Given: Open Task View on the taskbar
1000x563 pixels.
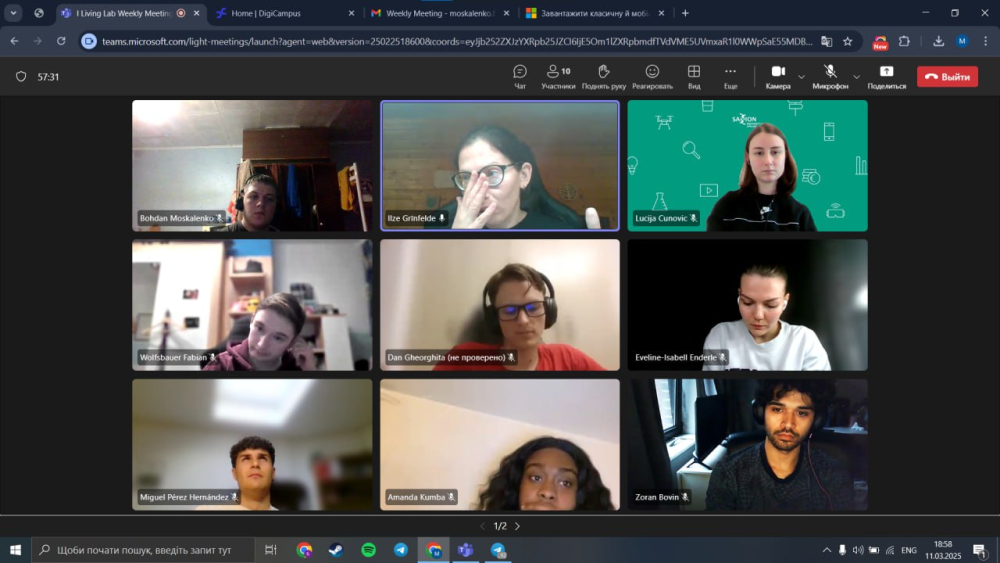Looking at the screenshot, I should [x=270, y=550].
